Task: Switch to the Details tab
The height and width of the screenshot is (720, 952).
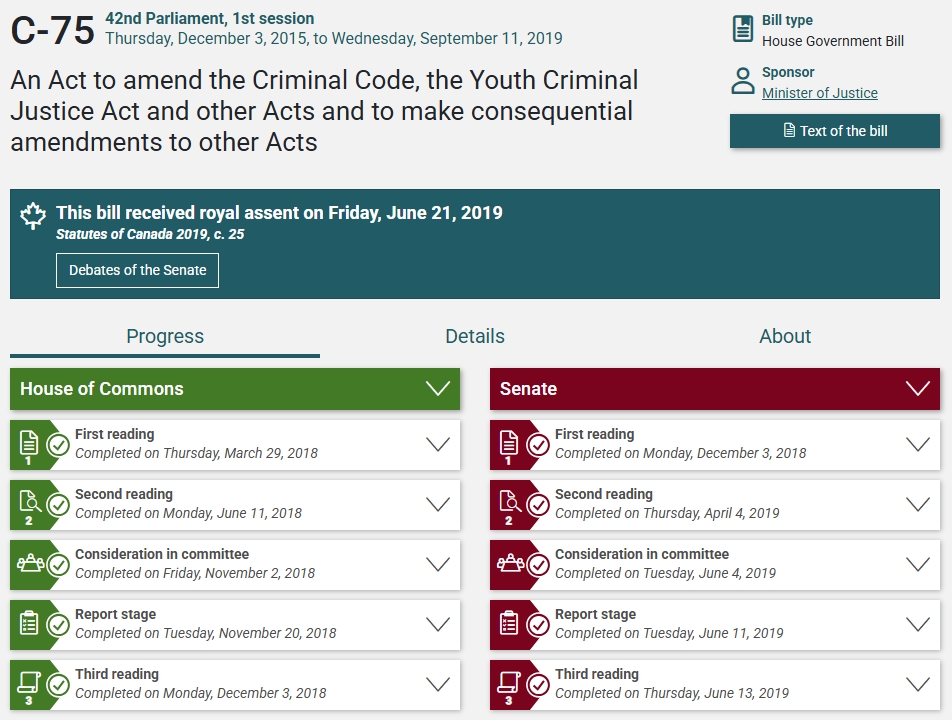Action: 475,336
